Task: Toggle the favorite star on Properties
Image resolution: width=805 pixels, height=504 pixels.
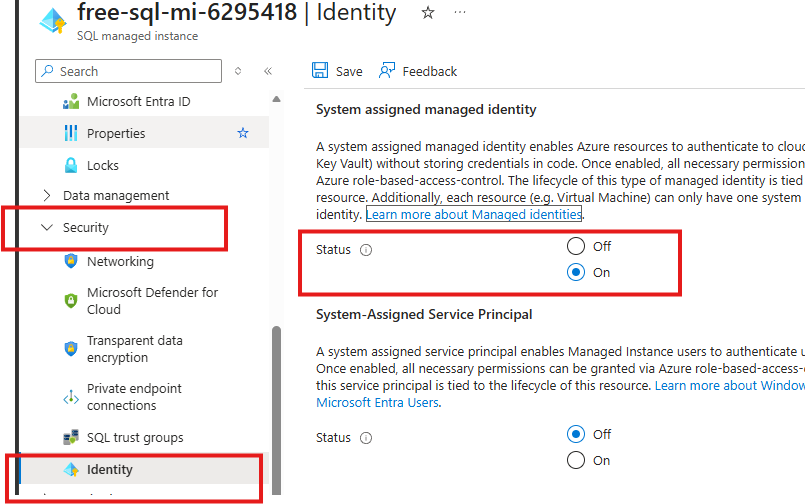Action: coord(243,133)
